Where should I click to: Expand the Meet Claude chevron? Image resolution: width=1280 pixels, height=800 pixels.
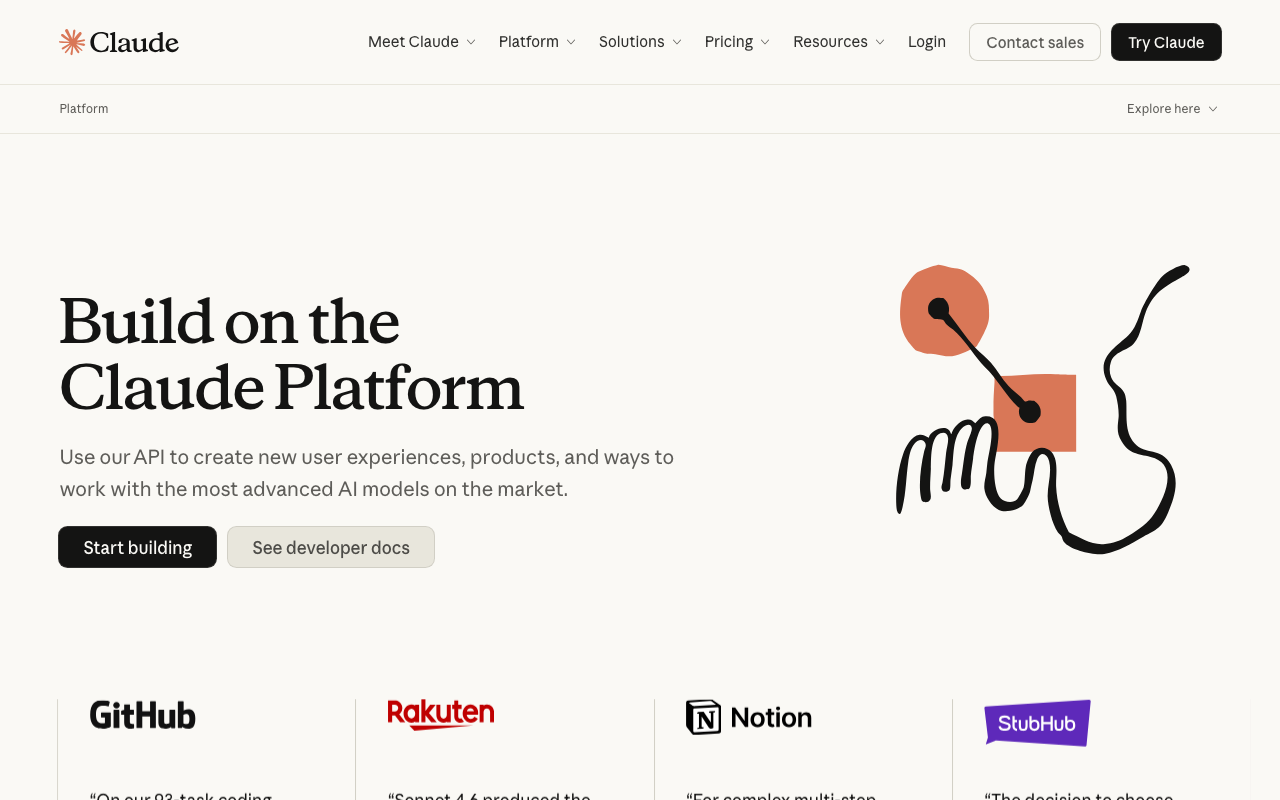471,42
